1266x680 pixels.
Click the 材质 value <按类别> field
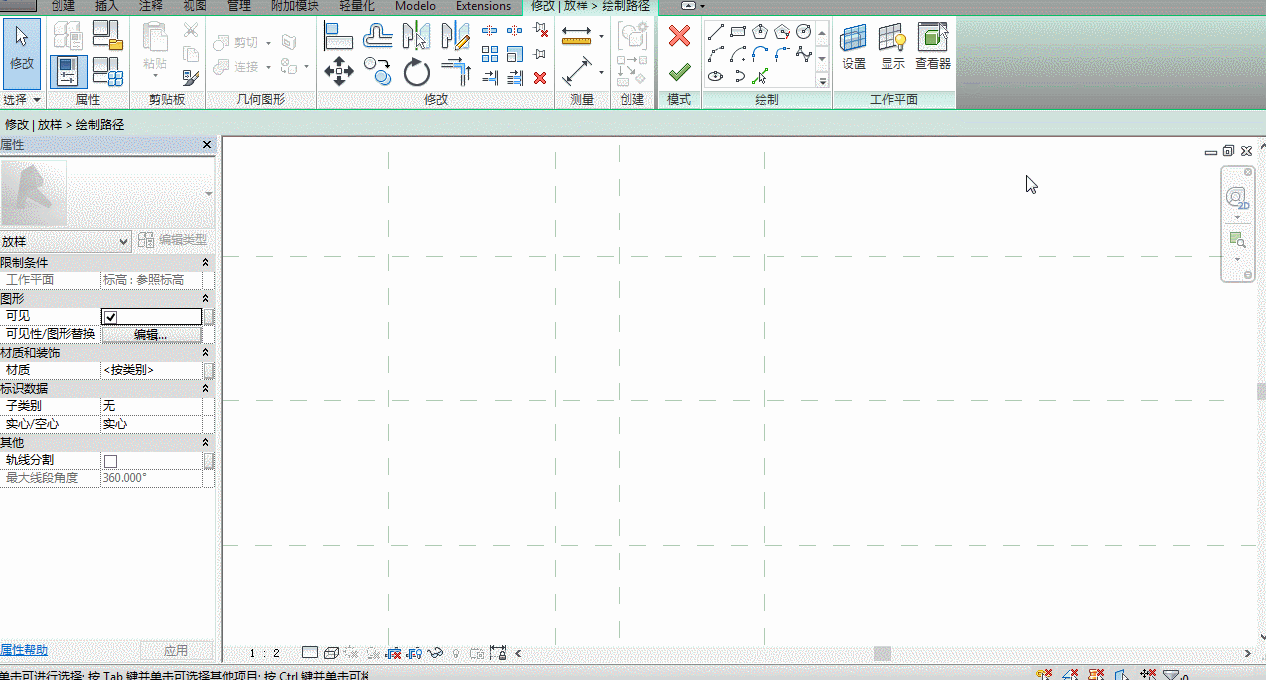152,370
